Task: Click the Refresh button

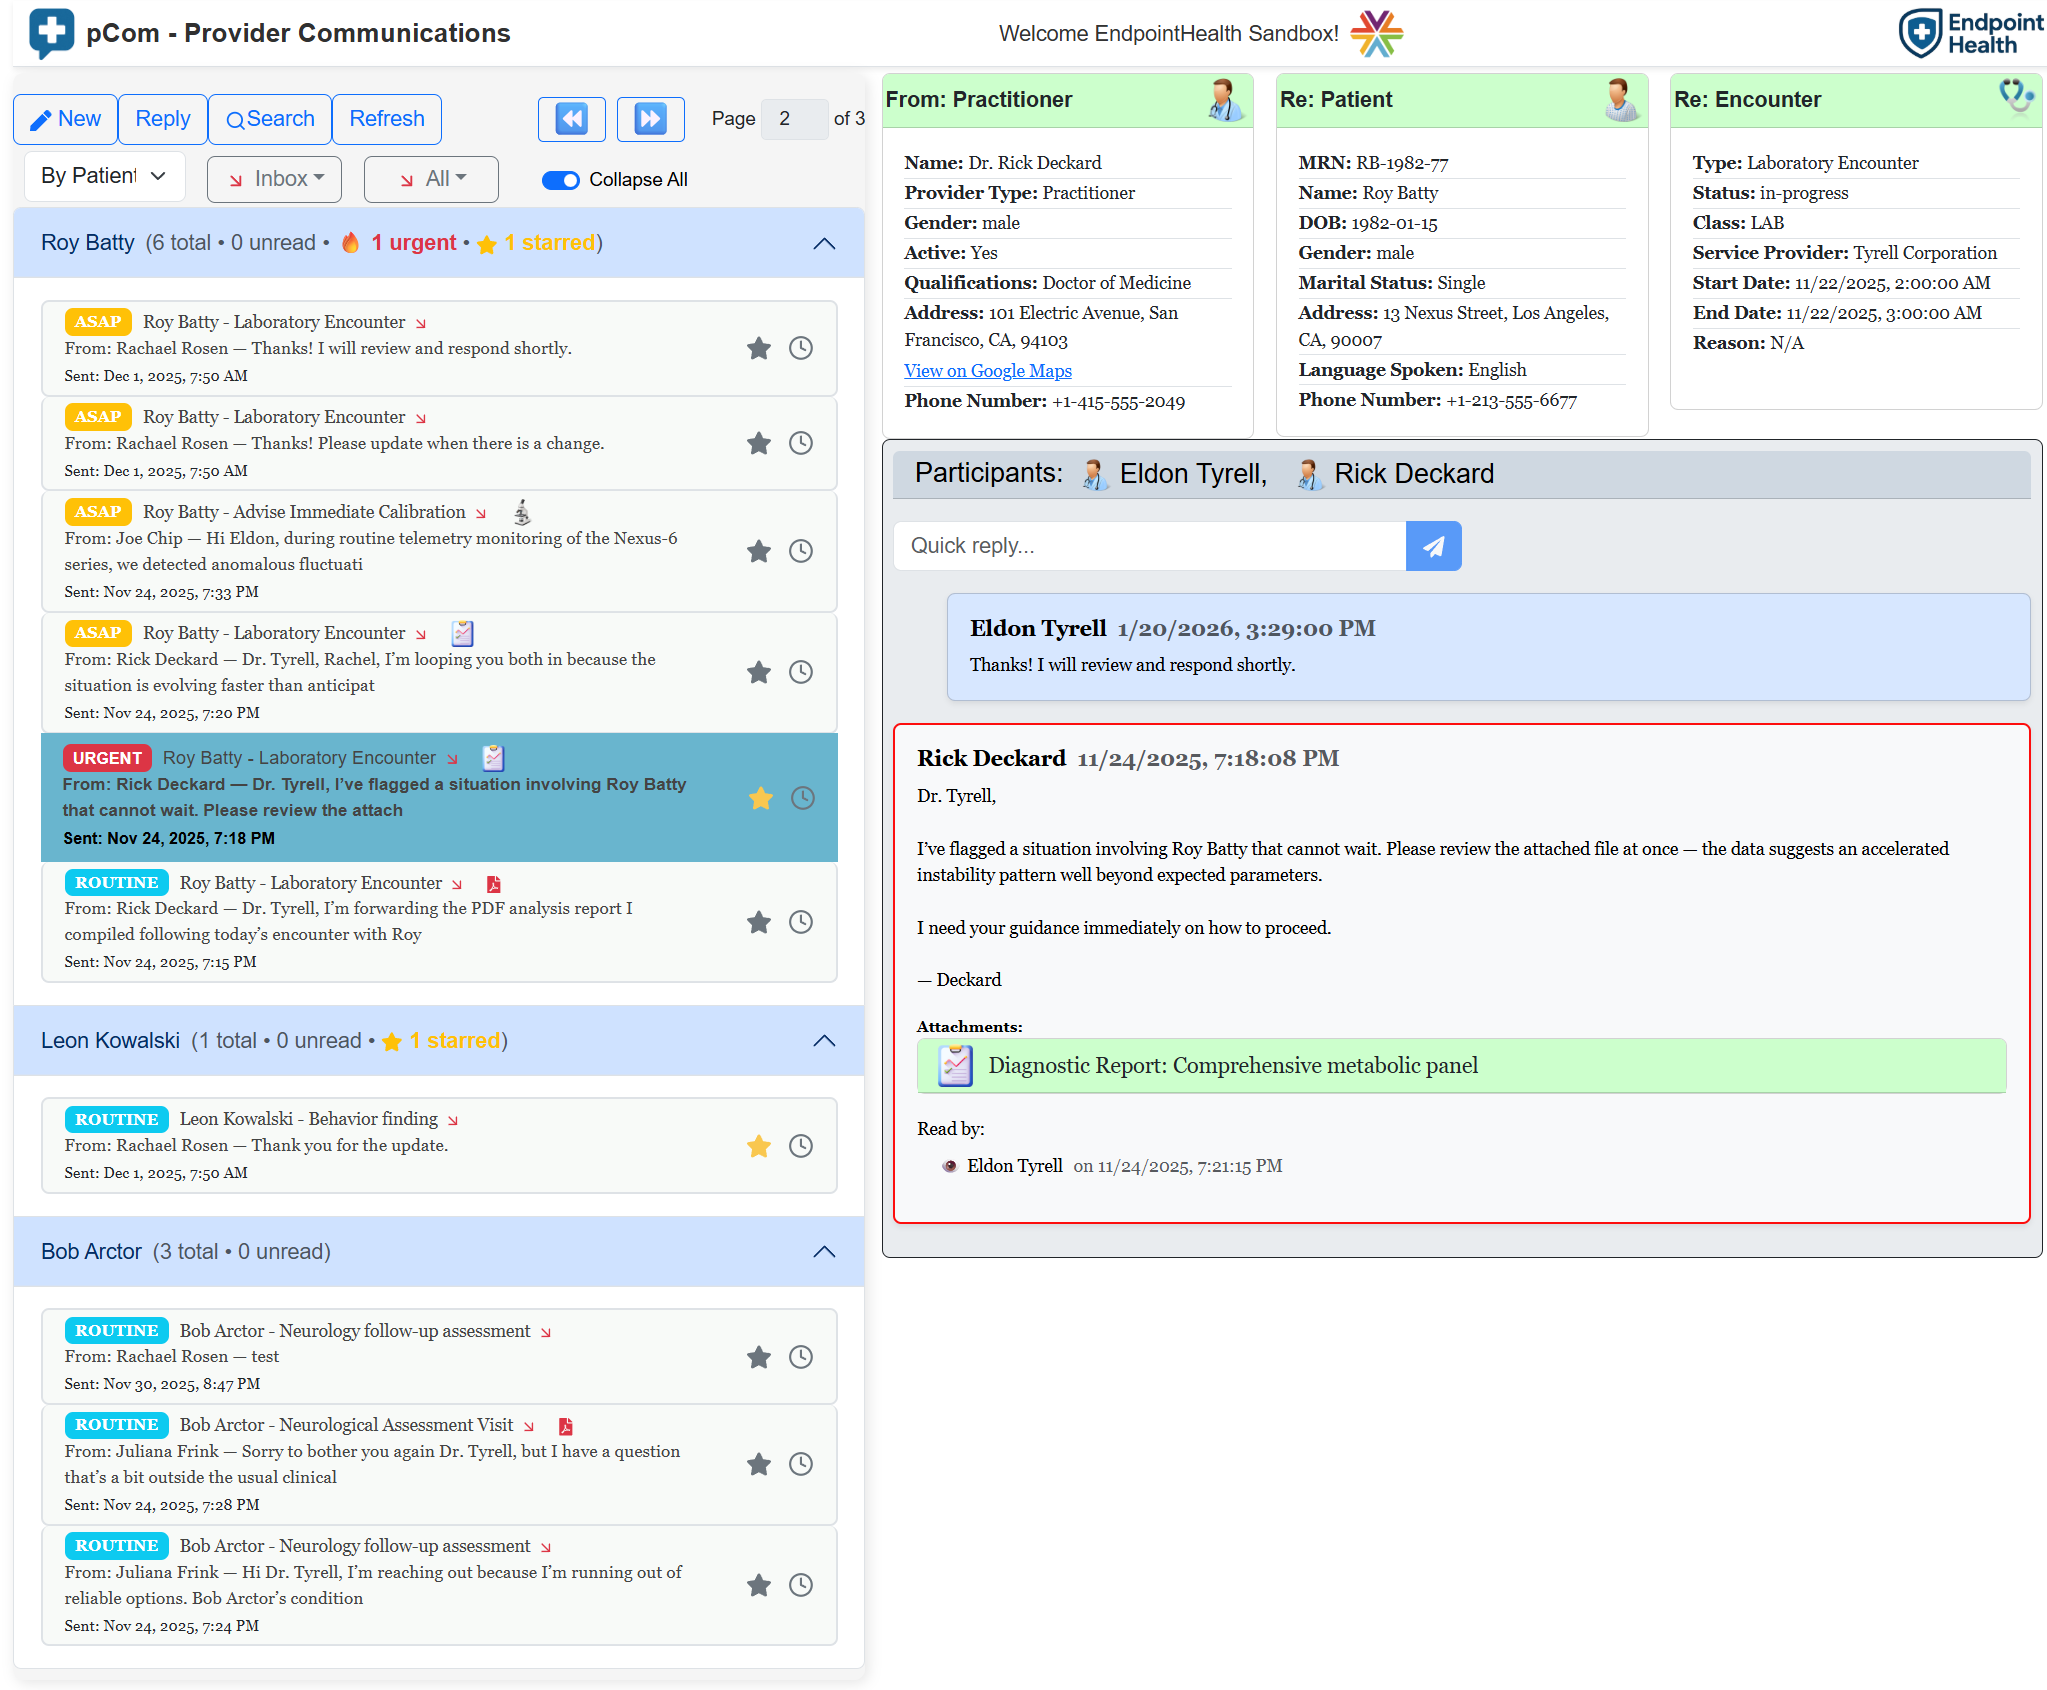Action: 386,119
